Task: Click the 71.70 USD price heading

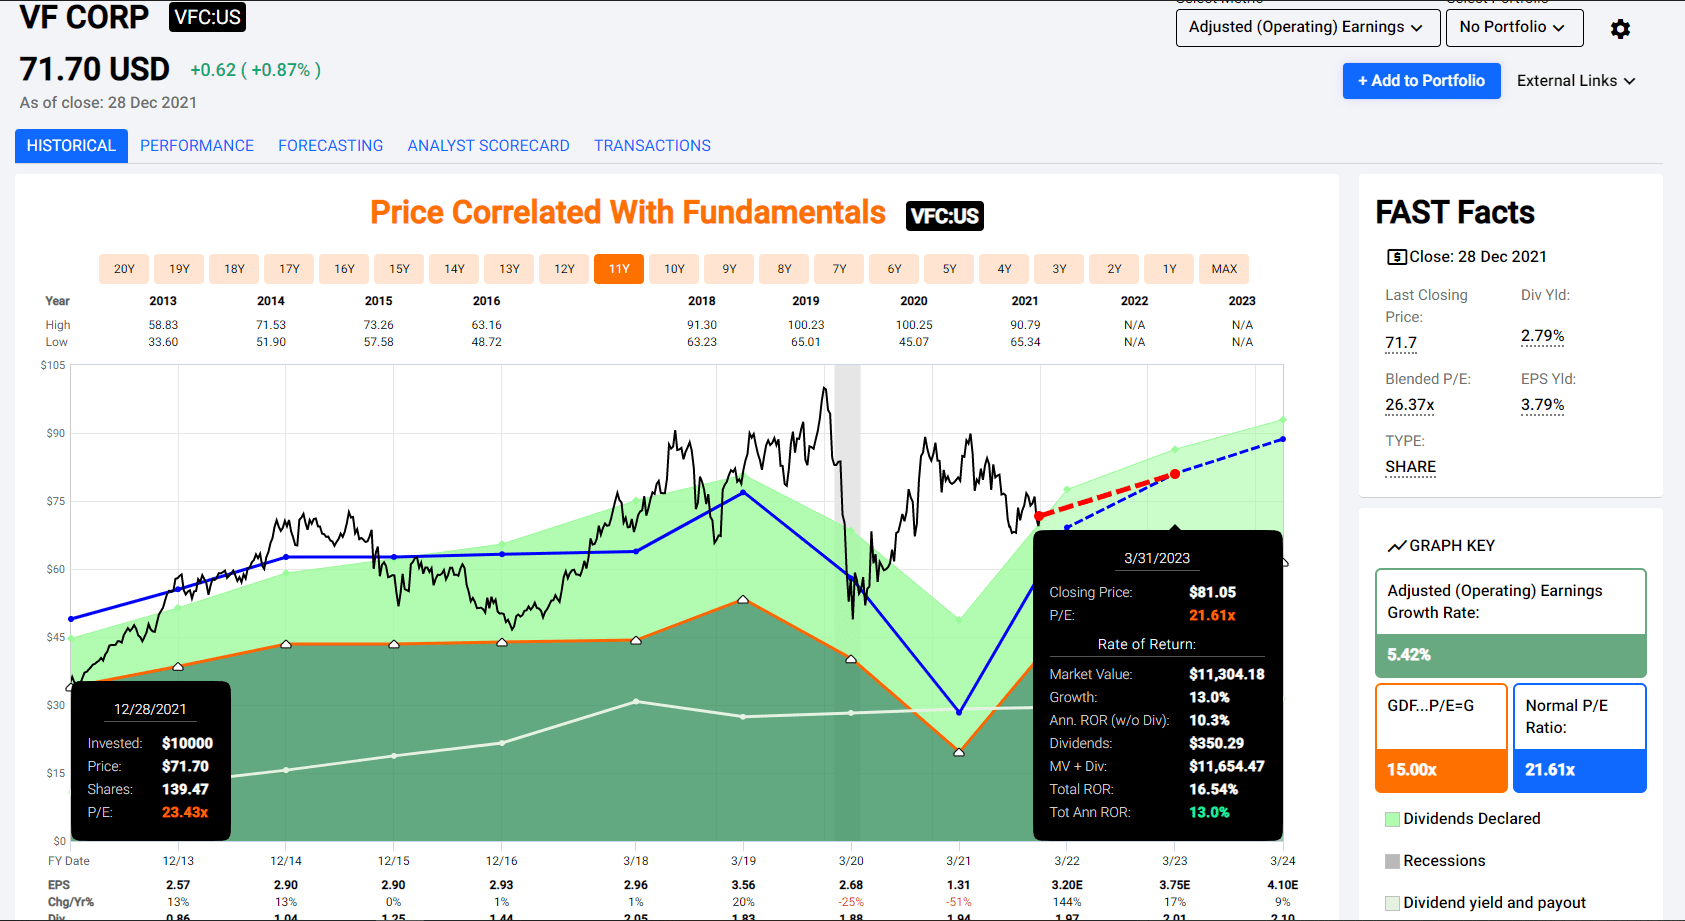Action: coord(95,69)
